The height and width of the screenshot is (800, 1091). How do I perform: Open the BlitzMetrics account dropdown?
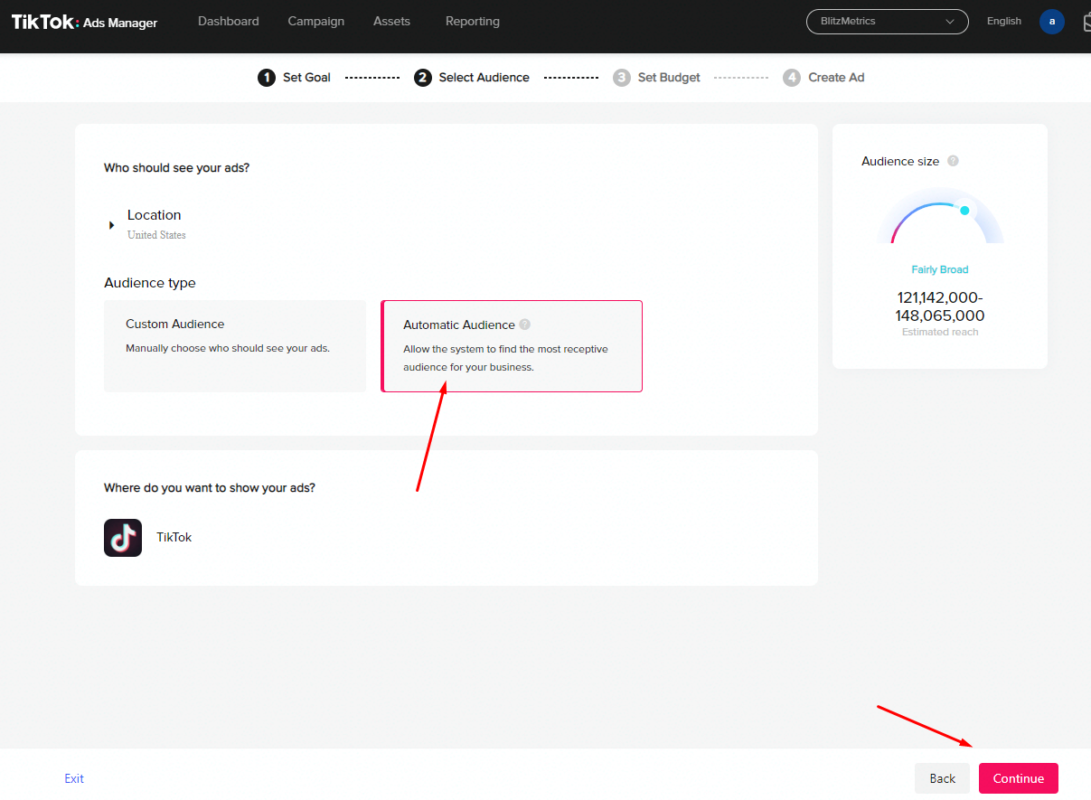(887, 22)
